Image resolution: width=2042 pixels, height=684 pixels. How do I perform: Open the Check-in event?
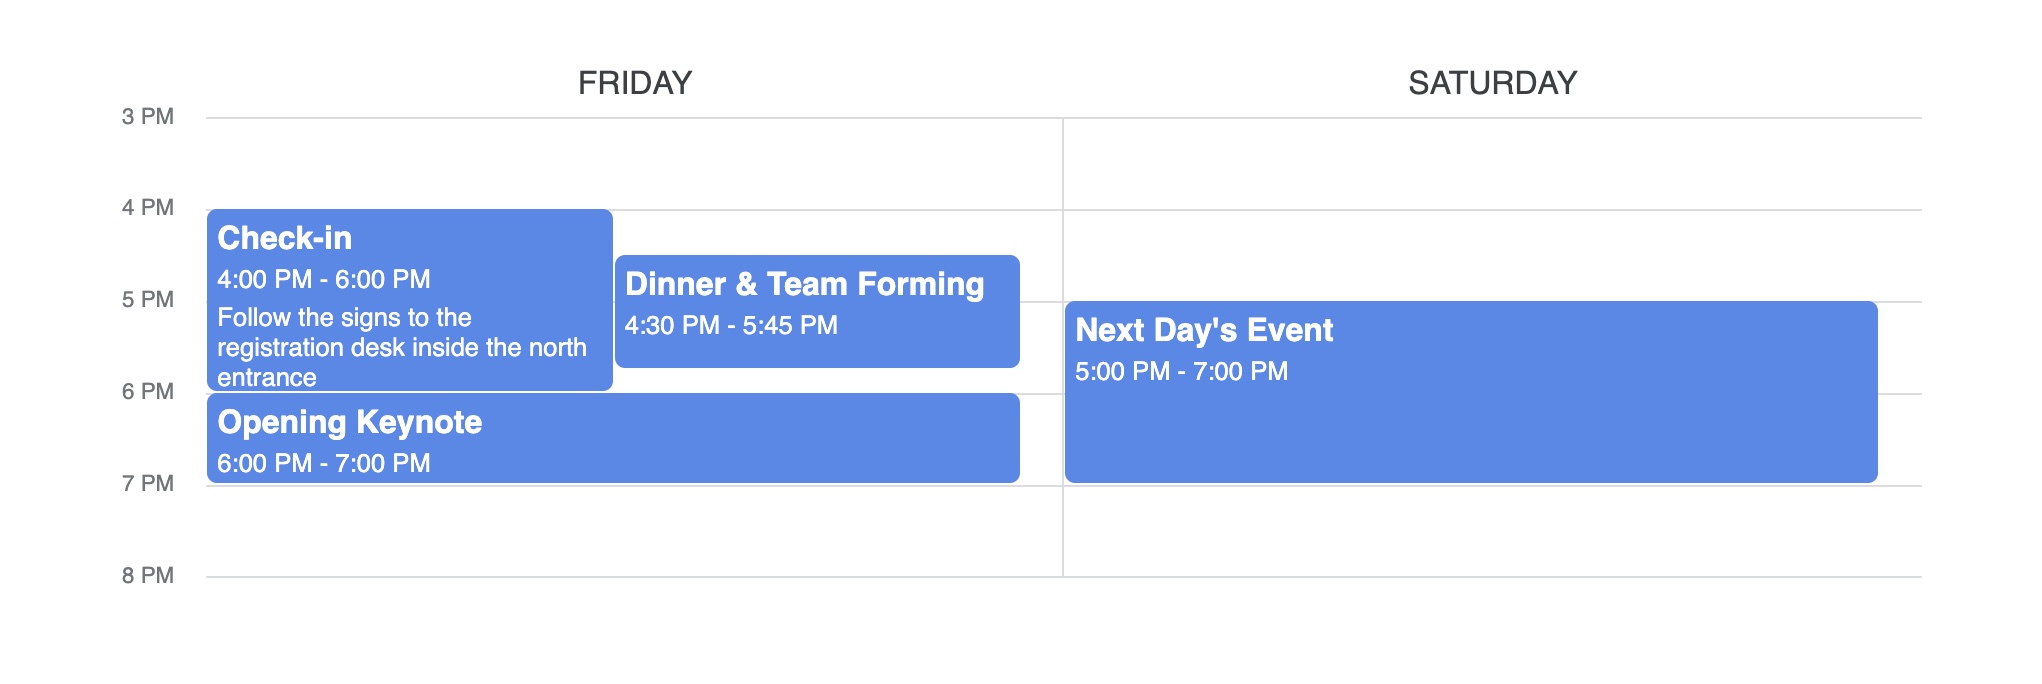410,300
